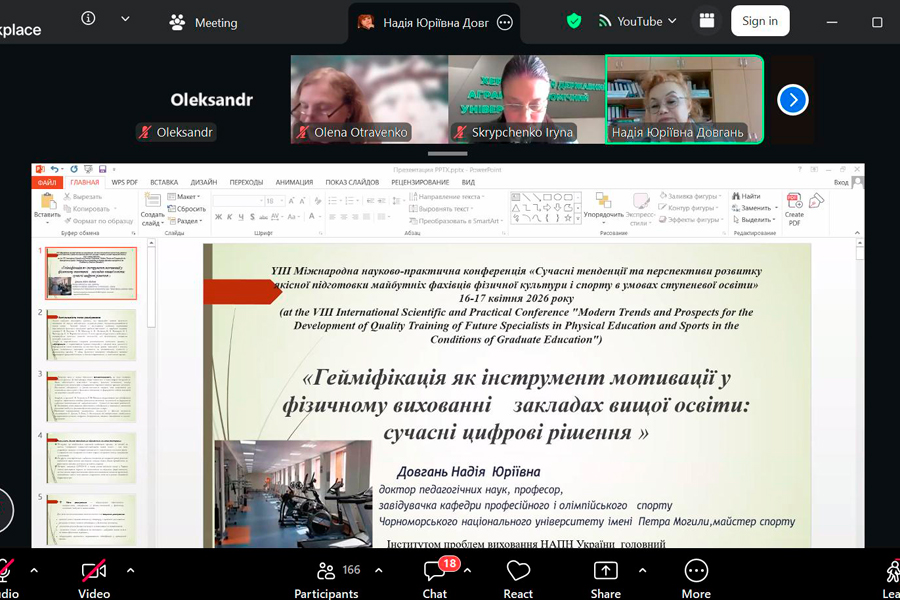This screenshot has height=600, width=900.
Task: Switch to the ПЕРЕХОДЫ ribbon tab
Action: pyautogui.click(x=246, y=183)
